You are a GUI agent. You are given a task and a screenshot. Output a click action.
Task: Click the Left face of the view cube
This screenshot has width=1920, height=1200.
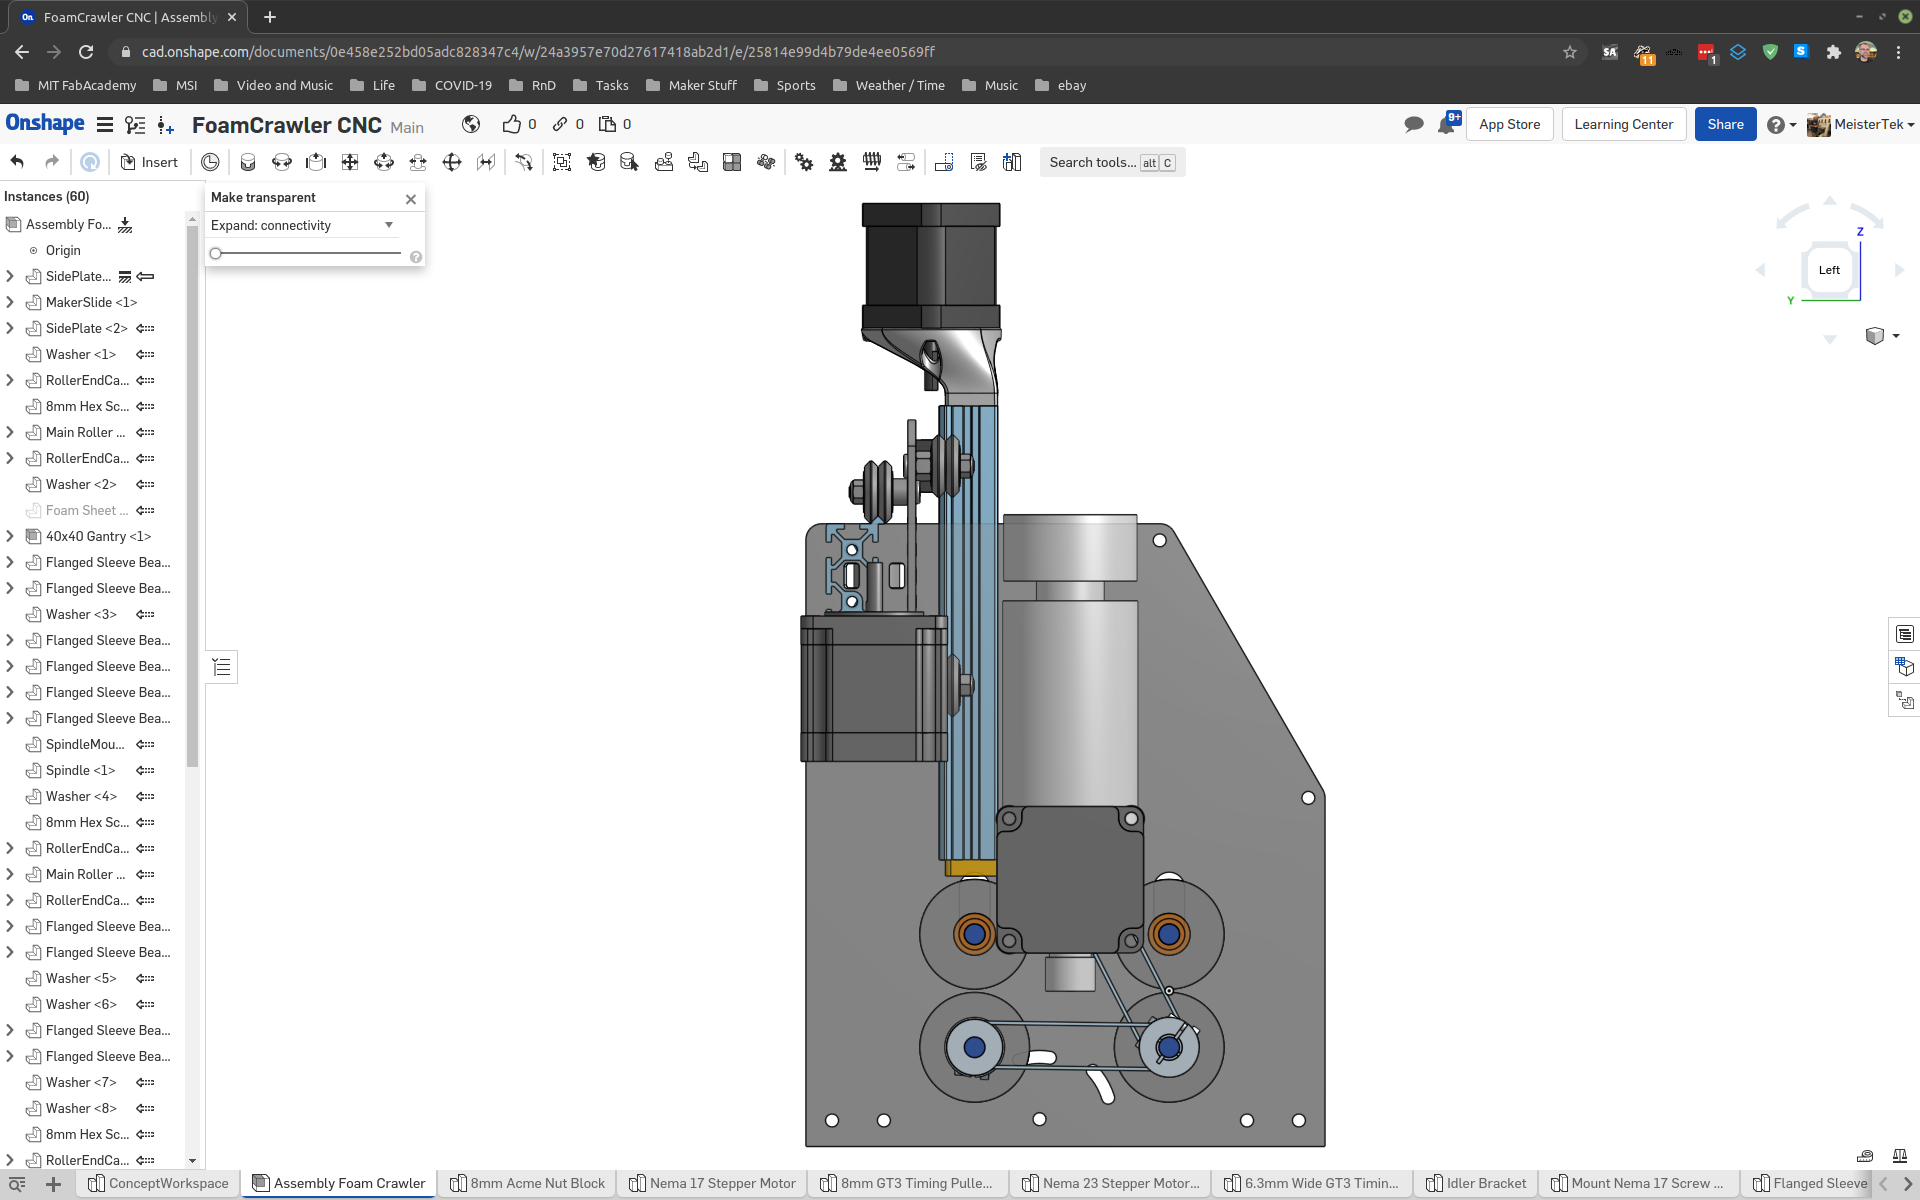pos(1829,270)
